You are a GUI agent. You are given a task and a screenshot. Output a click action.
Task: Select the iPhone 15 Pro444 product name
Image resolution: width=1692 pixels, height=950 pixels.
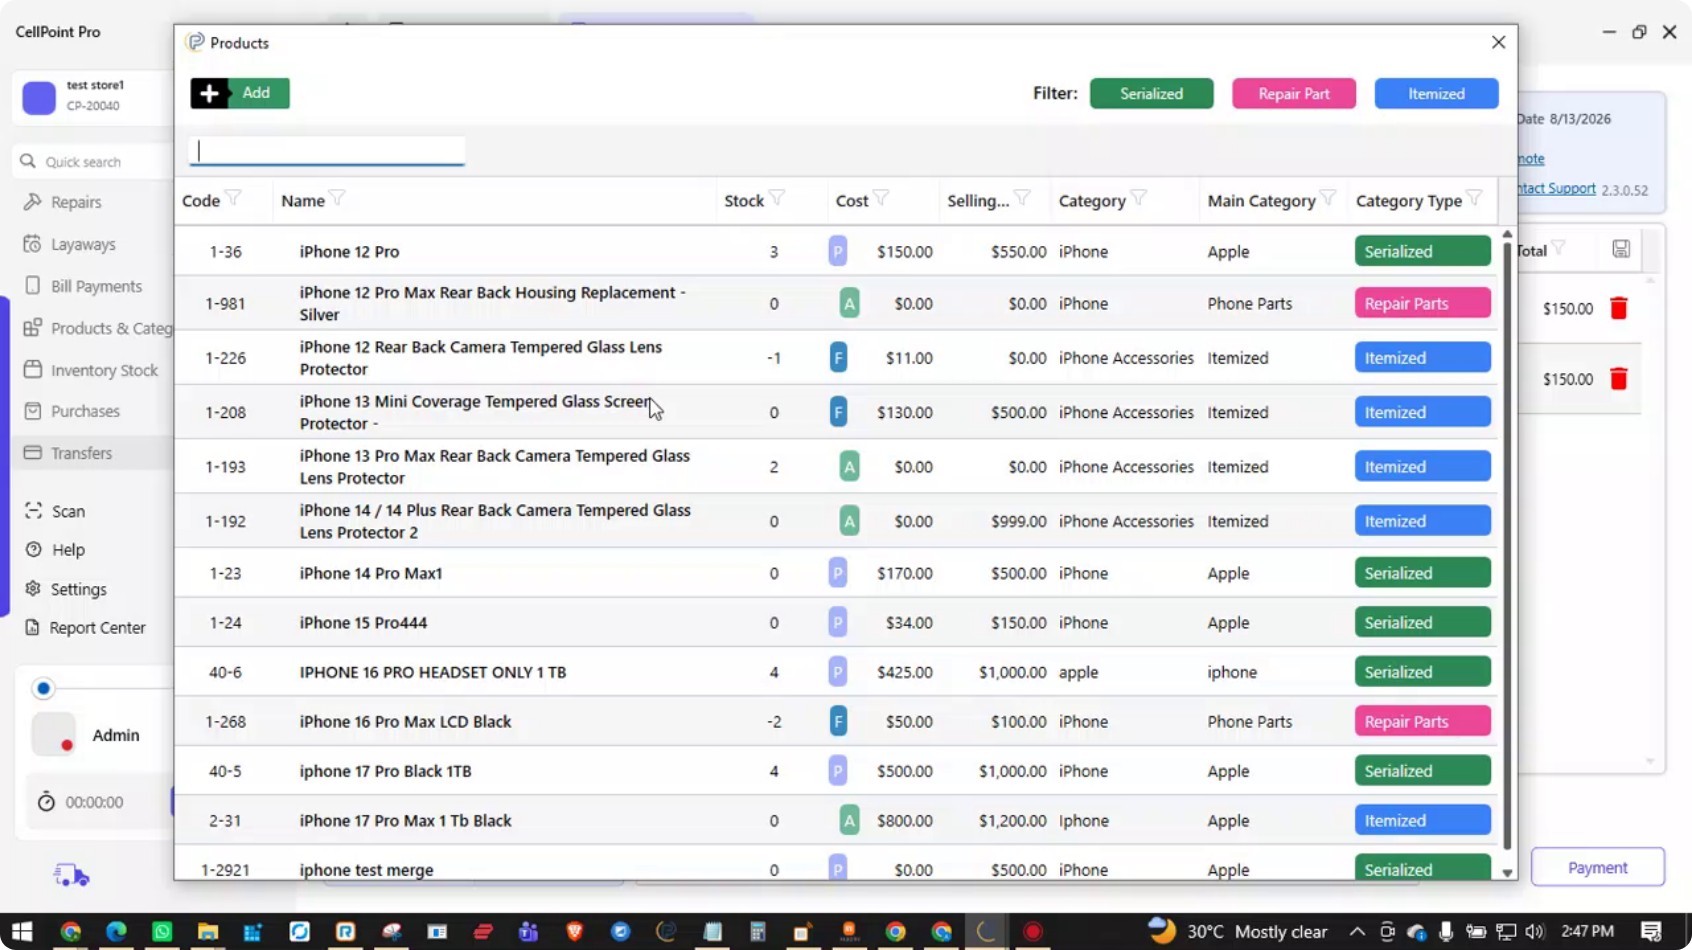pyautogui.click(x=363, y=622)
